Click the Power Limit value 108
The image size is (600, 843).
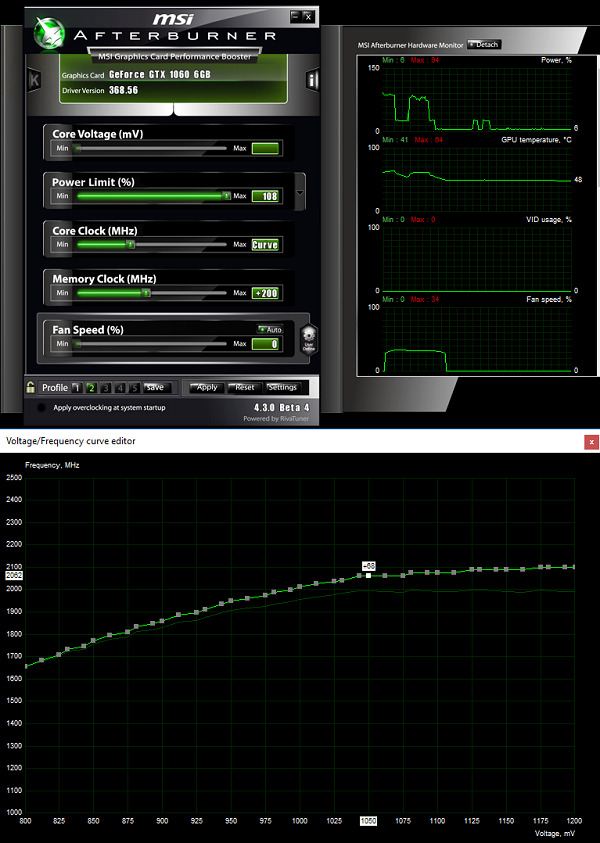[x=265, y=196]
